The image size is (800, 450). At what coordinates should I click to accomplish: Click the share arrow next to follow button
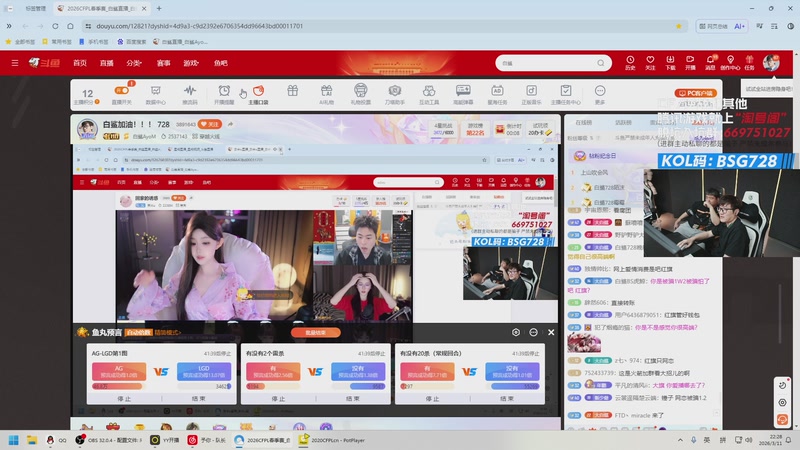point(231,124)
